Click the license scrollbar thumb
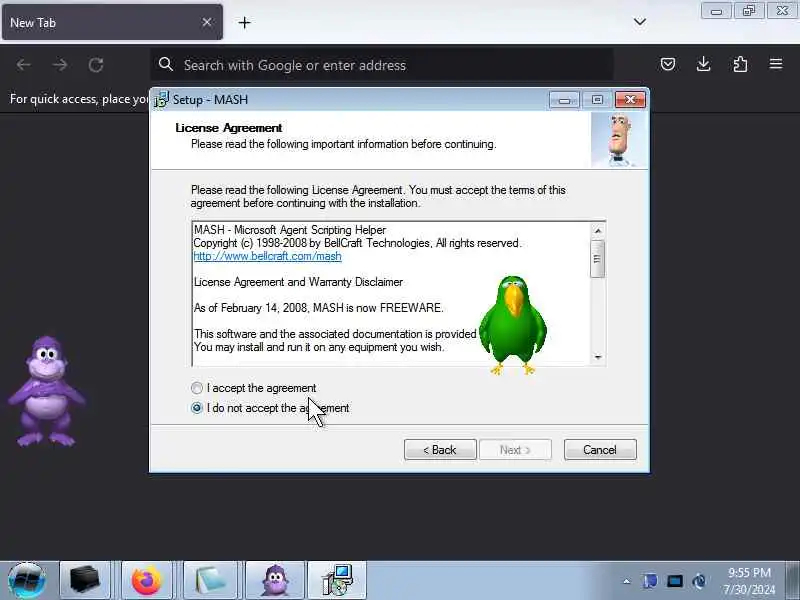The height and width of the screenshot is (600, 800). point(597,259)
